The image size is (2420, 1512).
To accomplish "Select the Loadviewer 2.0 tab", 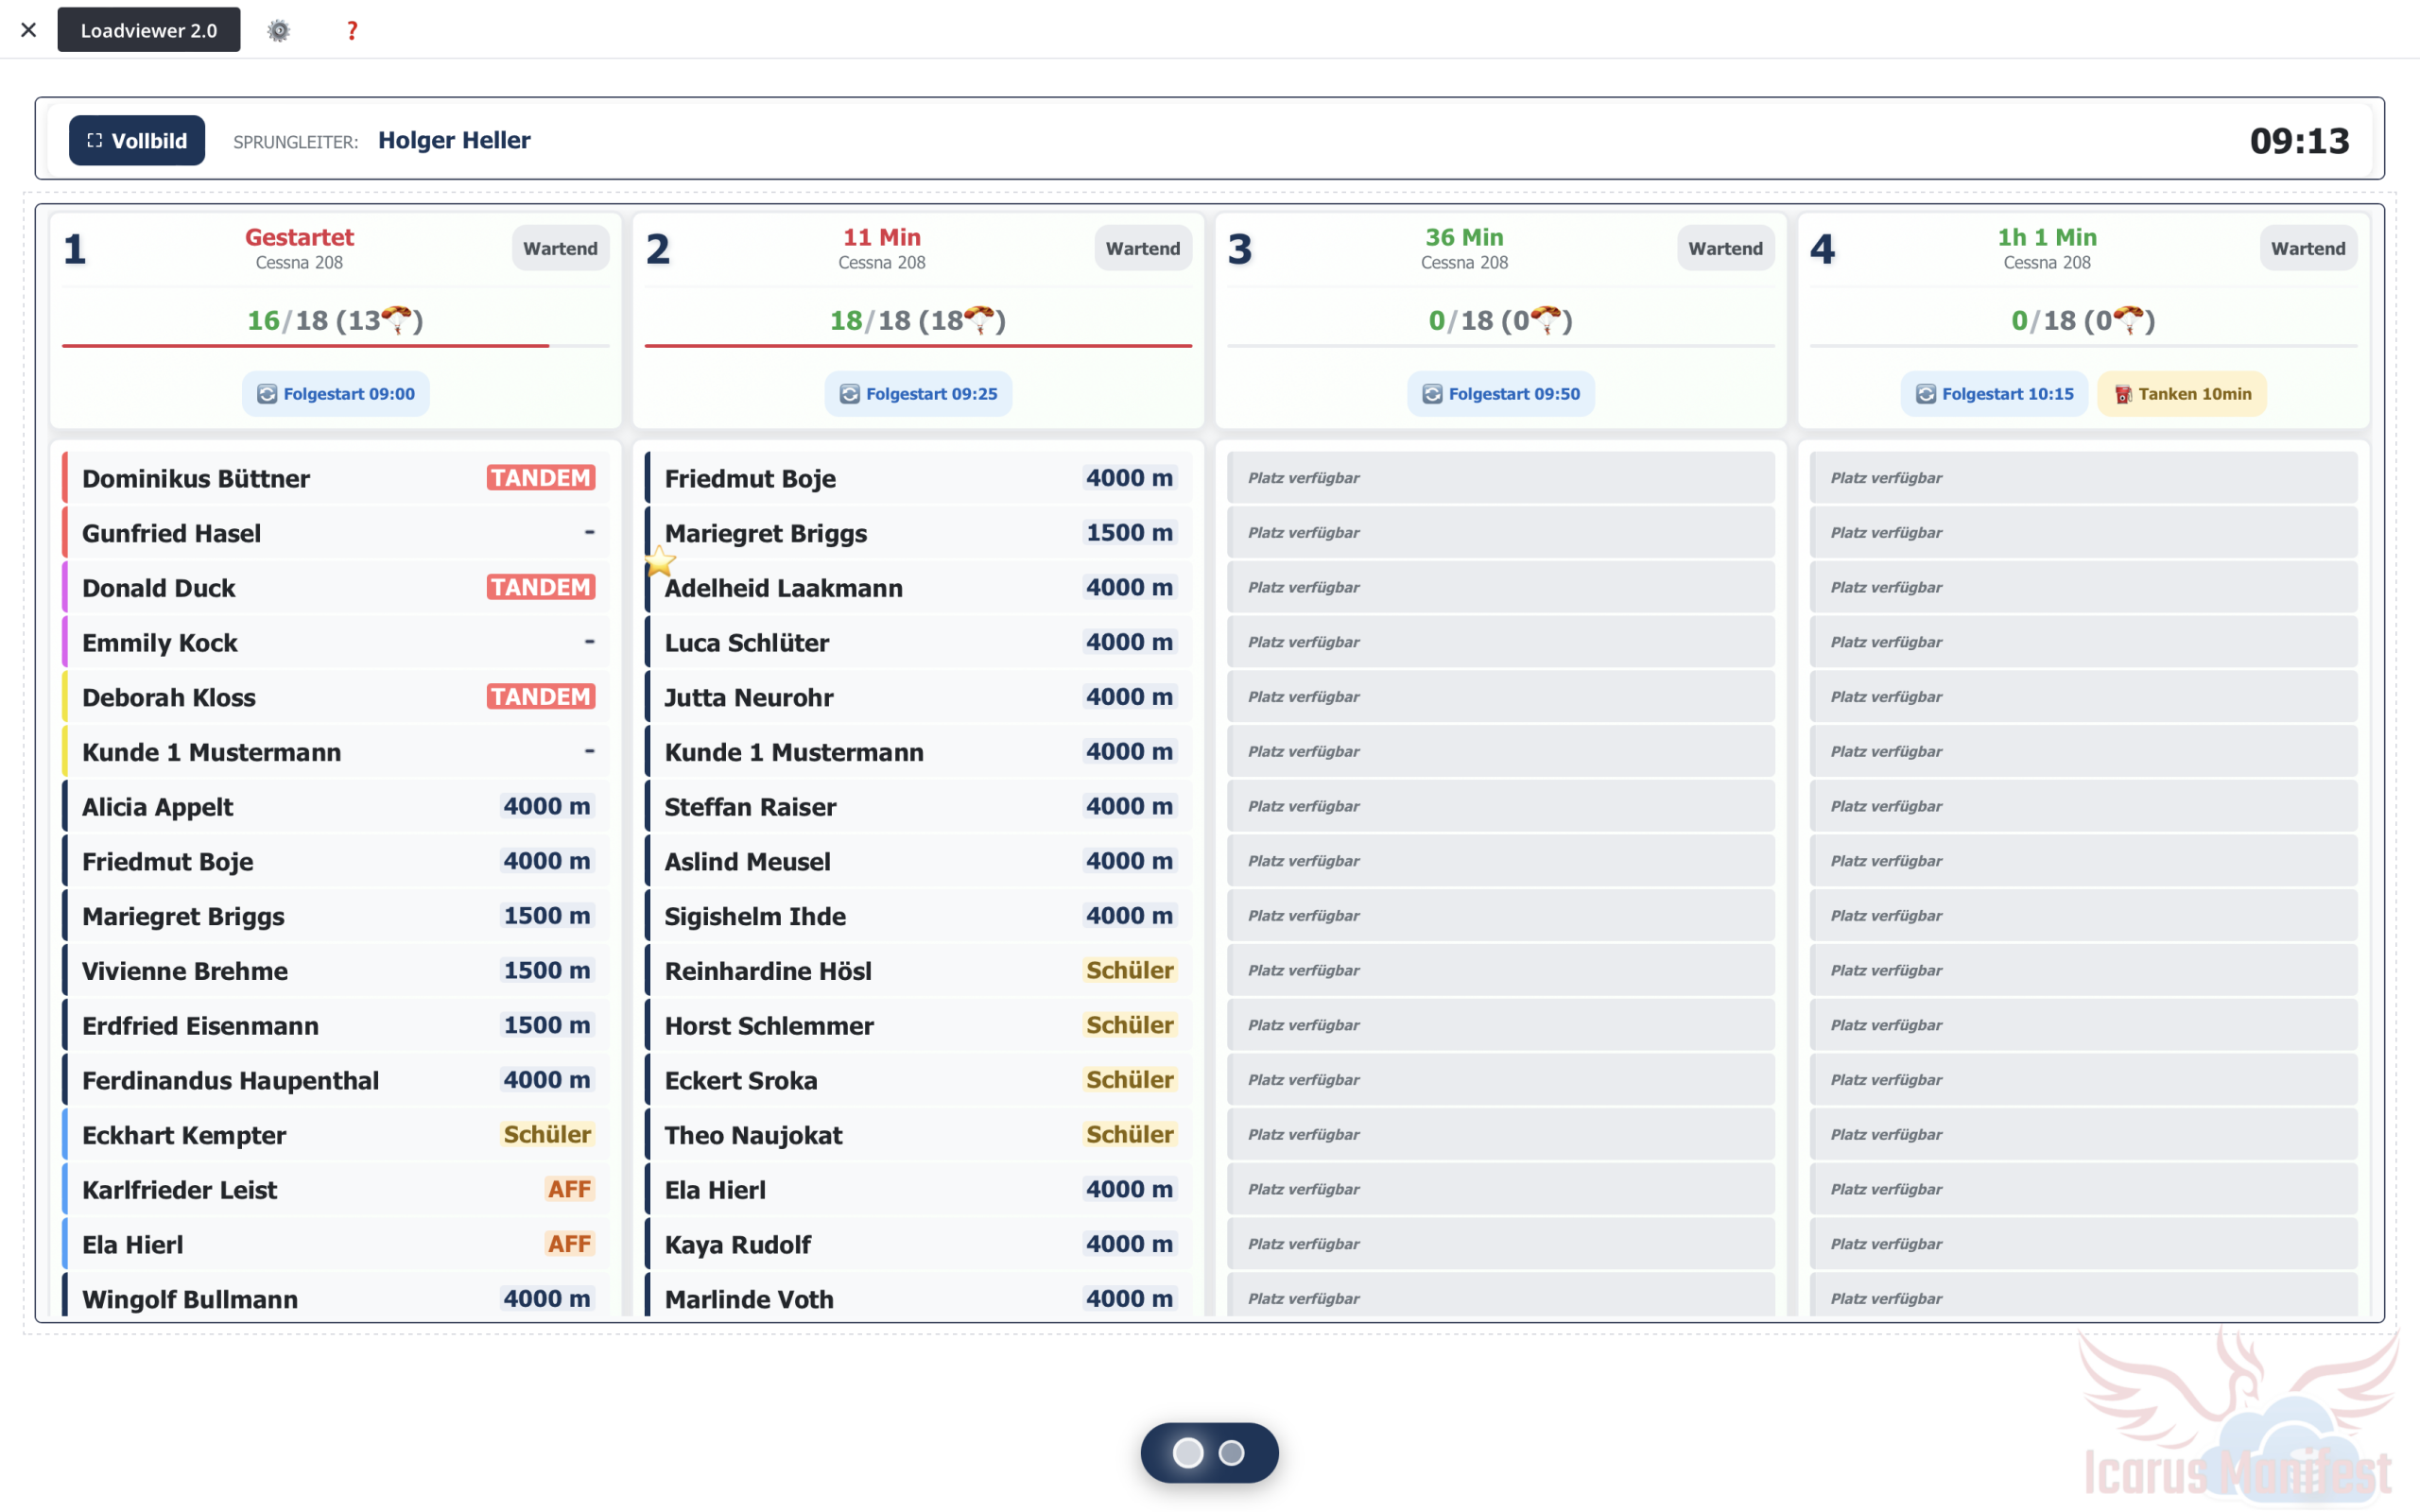I will pyautogui.click(x=148, y=30).
